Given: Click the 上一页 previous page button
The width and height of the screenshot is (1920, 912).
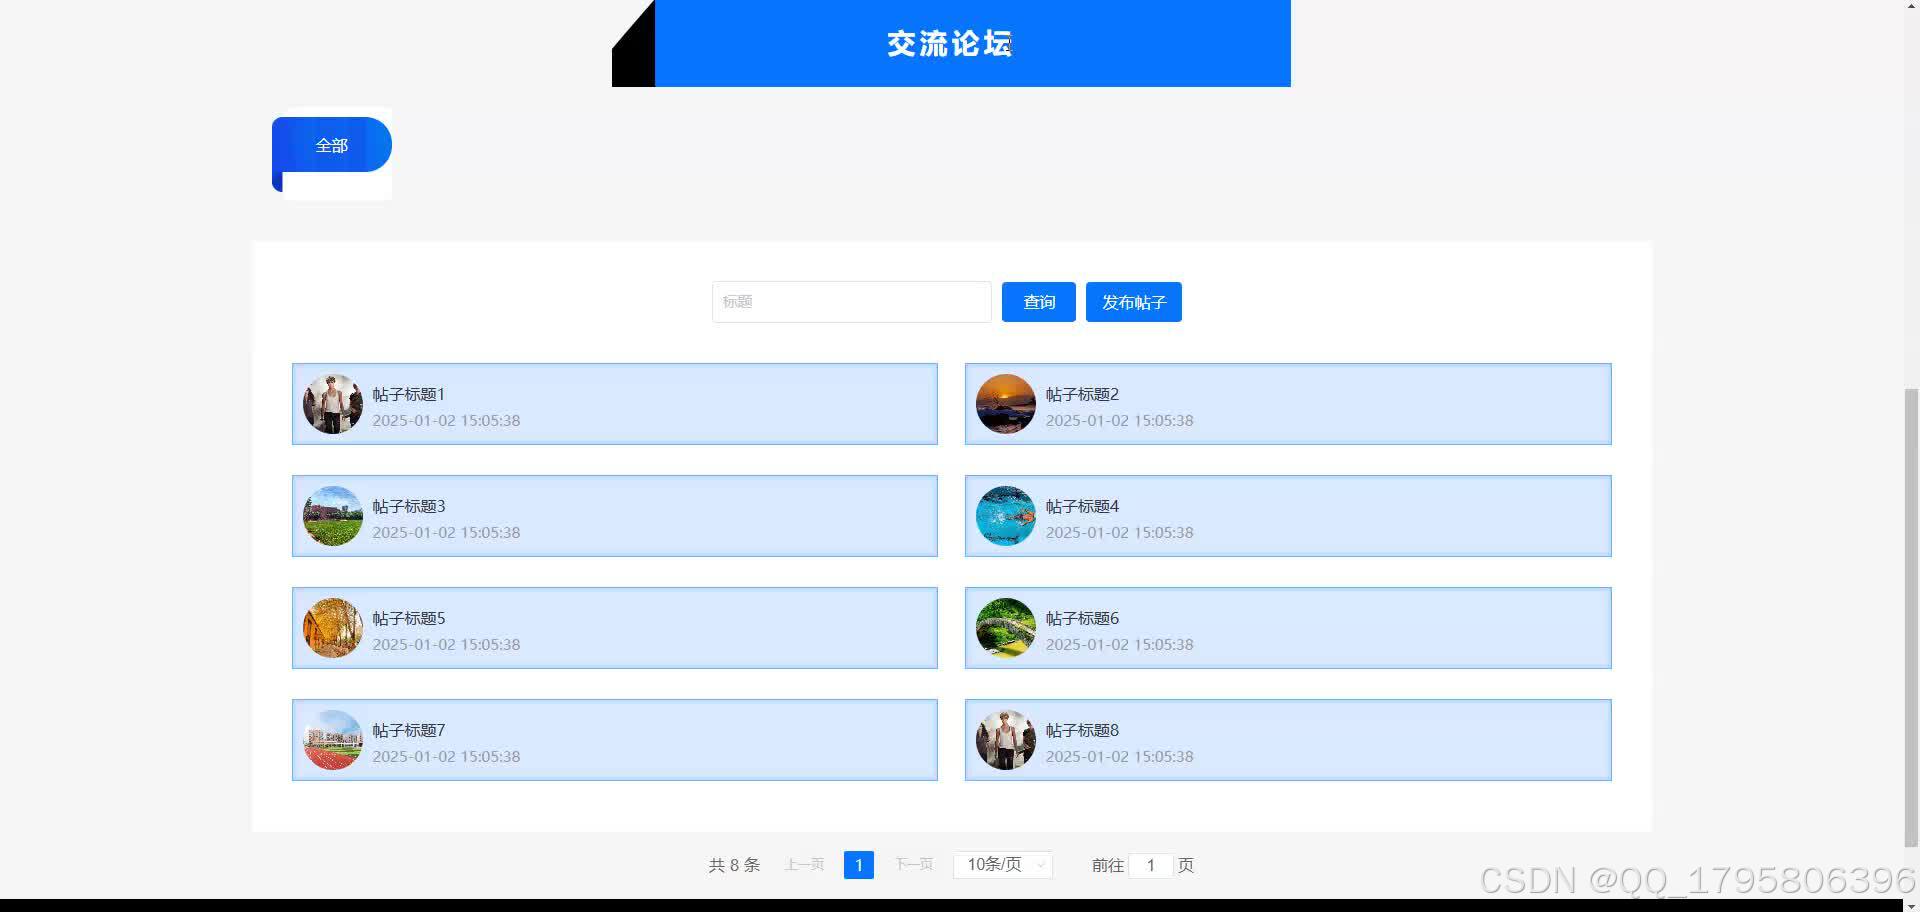Looking at the screenshot, I should point(804,865).
